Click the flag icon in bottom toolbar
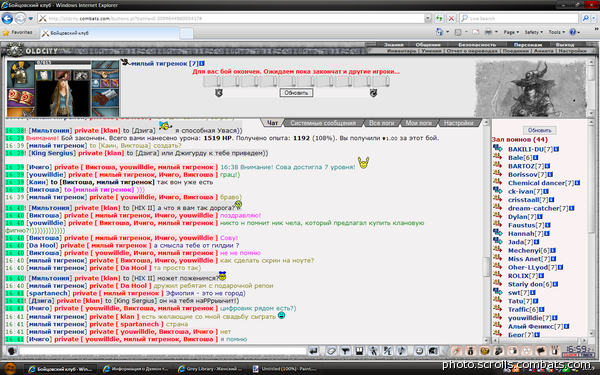This screenshot has height=375, width=600. pyautogui.click(x=541, y=351)
